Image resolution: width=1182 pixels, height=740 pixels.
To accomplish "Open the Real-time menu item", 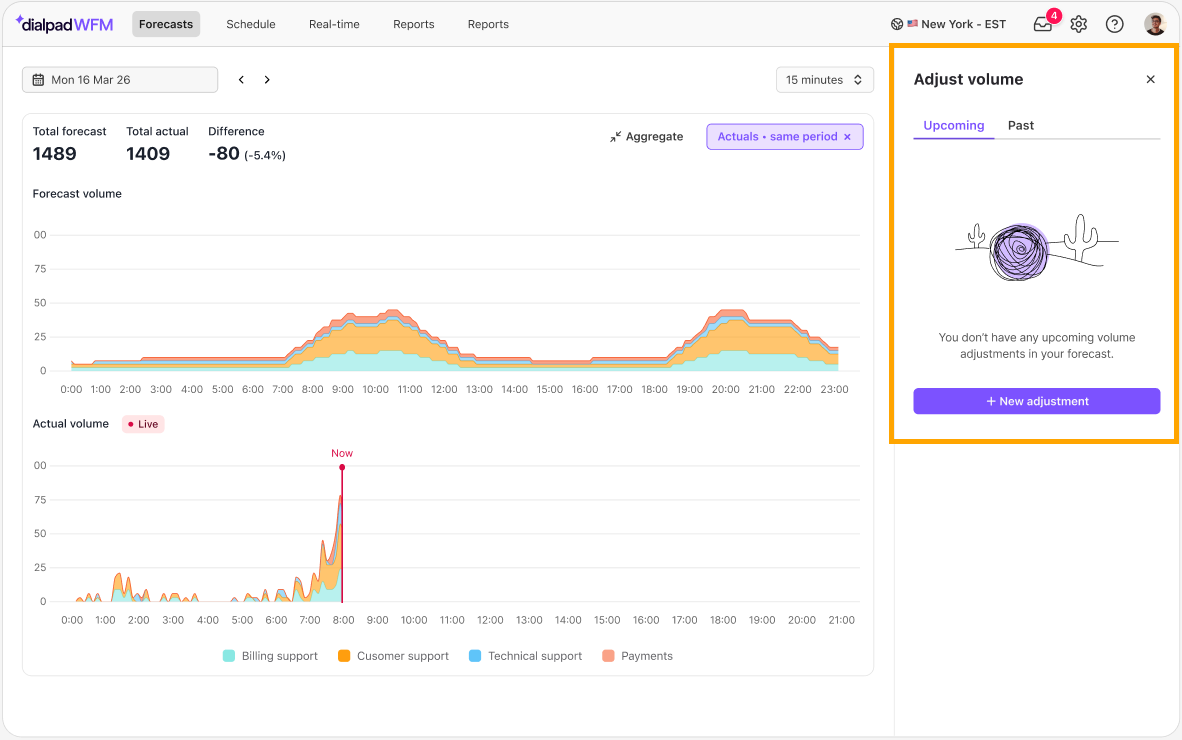I will [334, 24].
